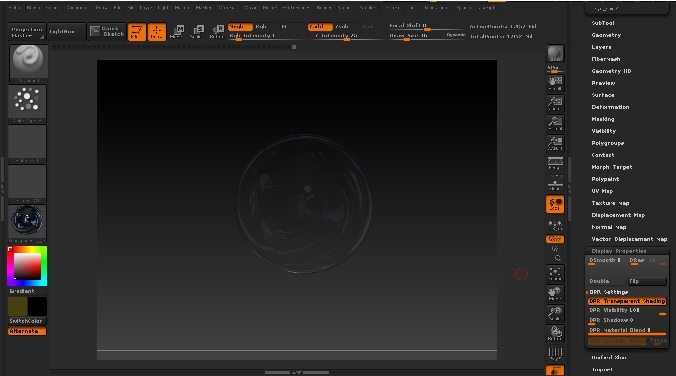676x376 pixels.
Task: Toggle the Zadd button
Action: tap(320, 27)
